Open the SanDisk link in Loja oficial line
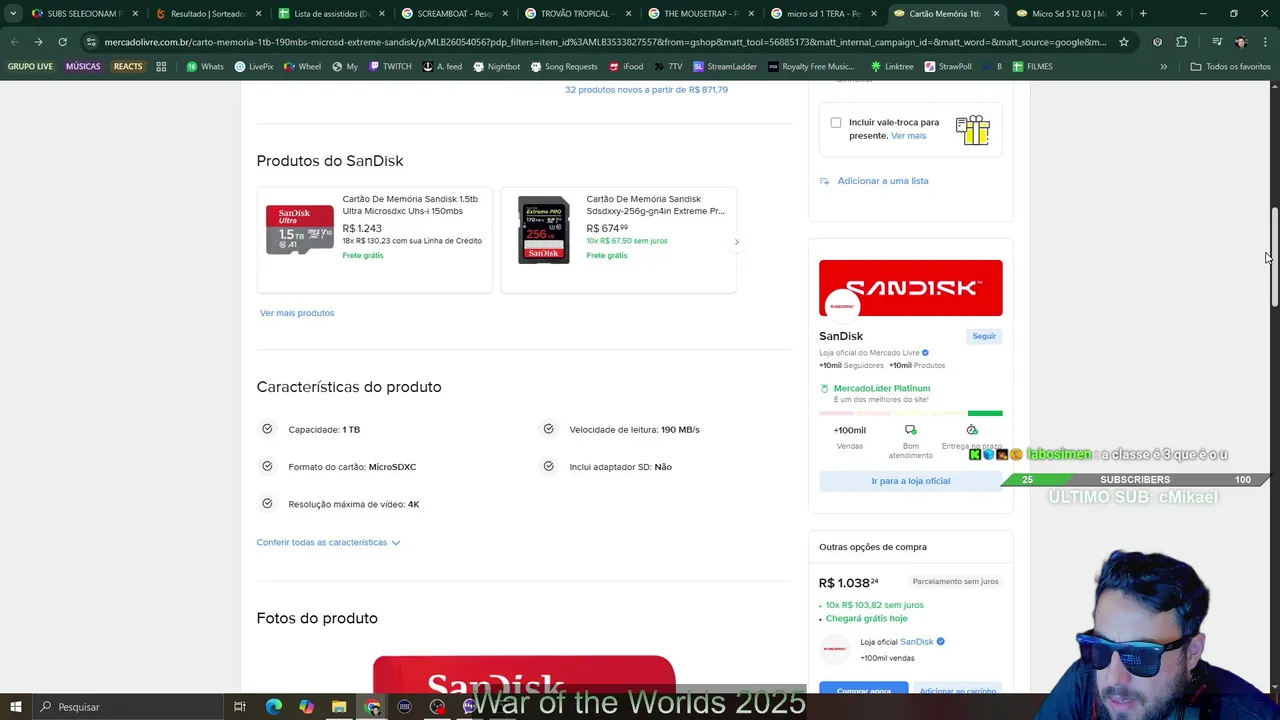 point(917,642)
